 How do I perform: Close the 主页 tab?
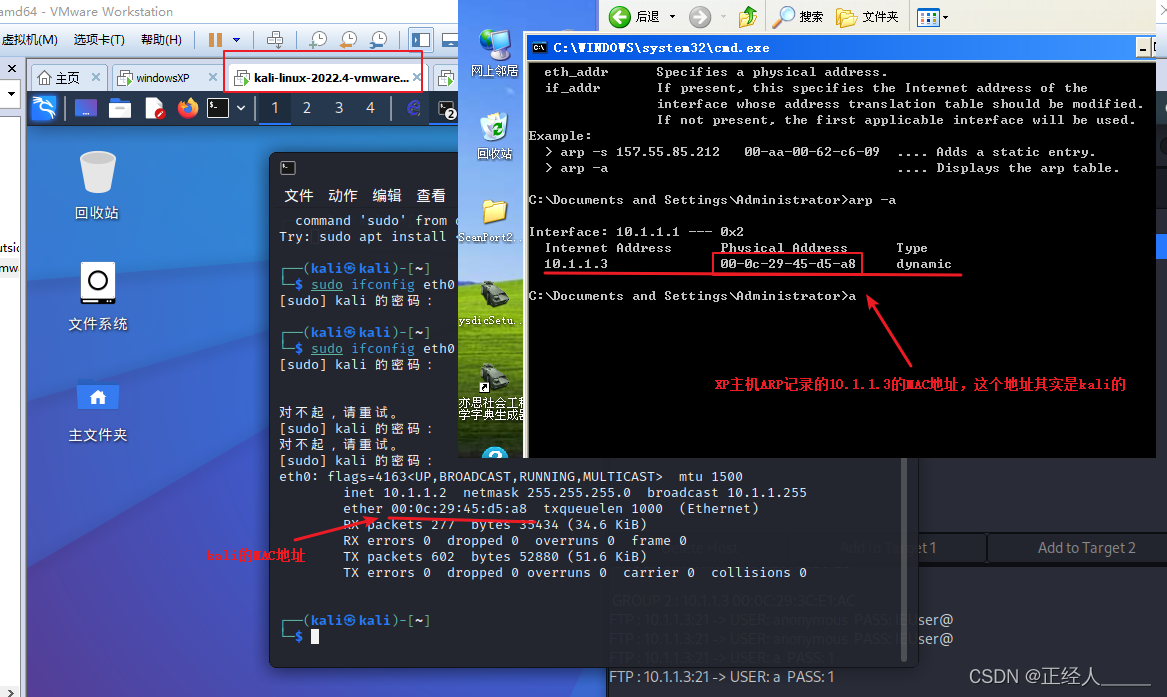[x=96, y=77]
